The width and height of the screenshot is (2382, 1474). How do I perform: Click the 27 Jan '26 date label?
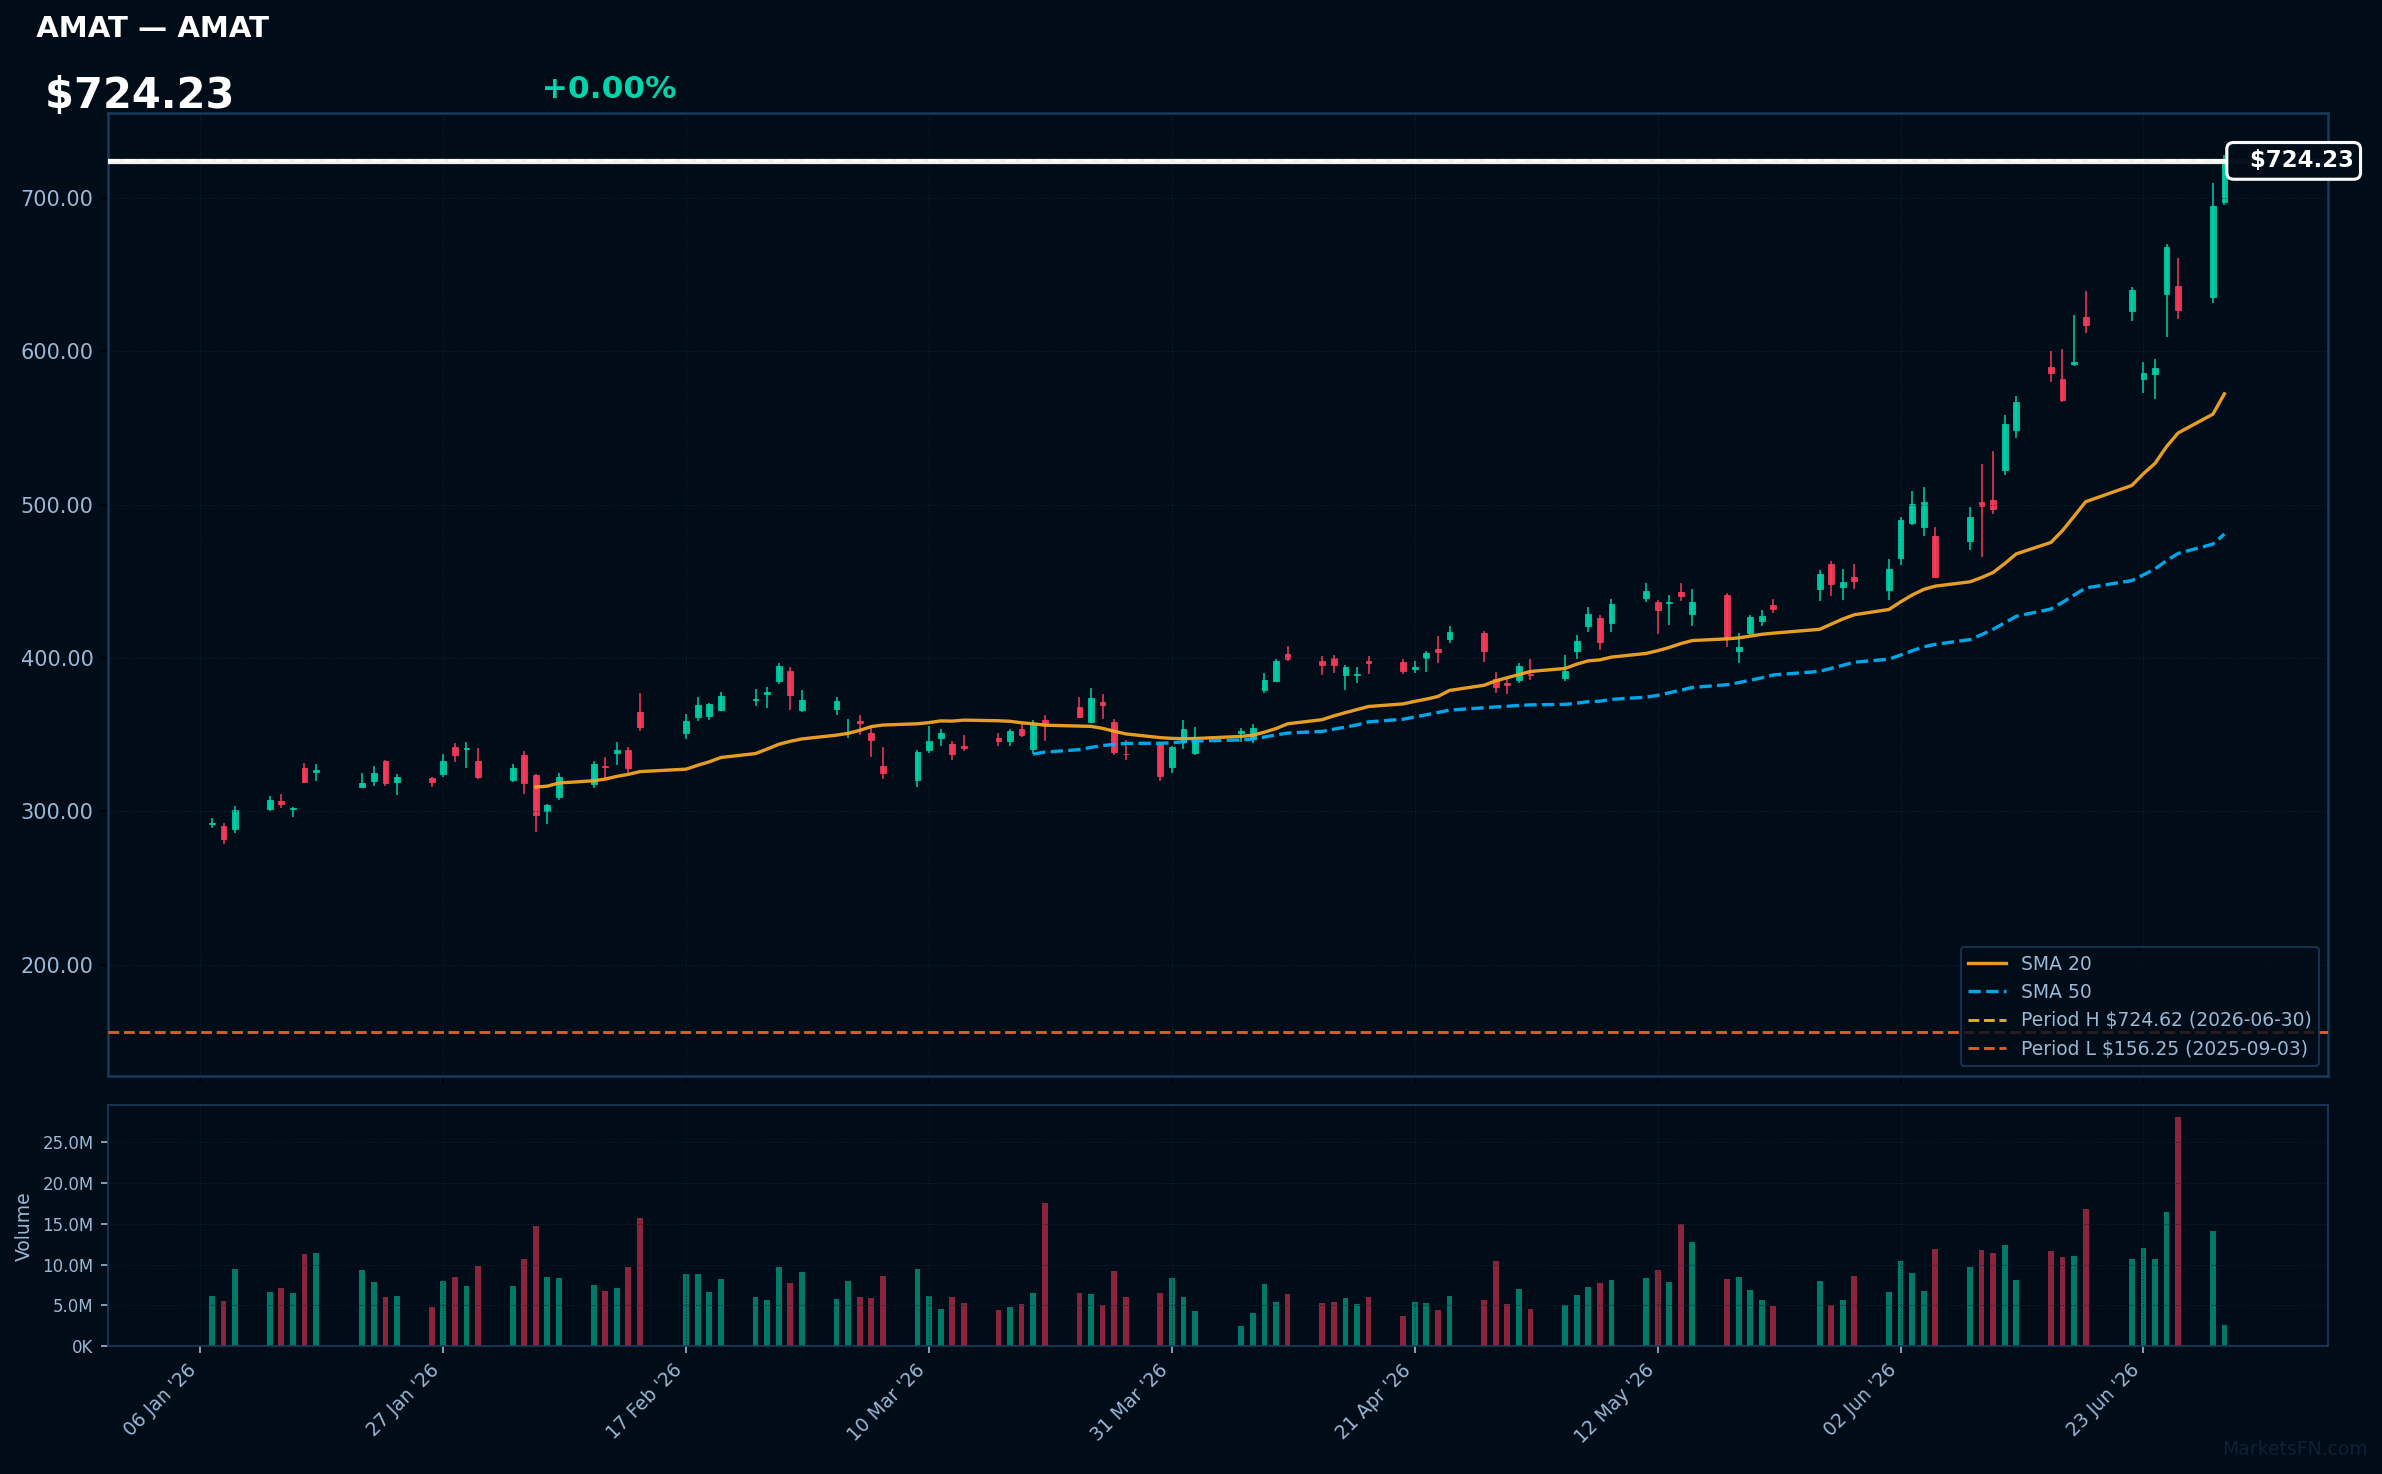pyautogui.click(x=403, y=1399)
